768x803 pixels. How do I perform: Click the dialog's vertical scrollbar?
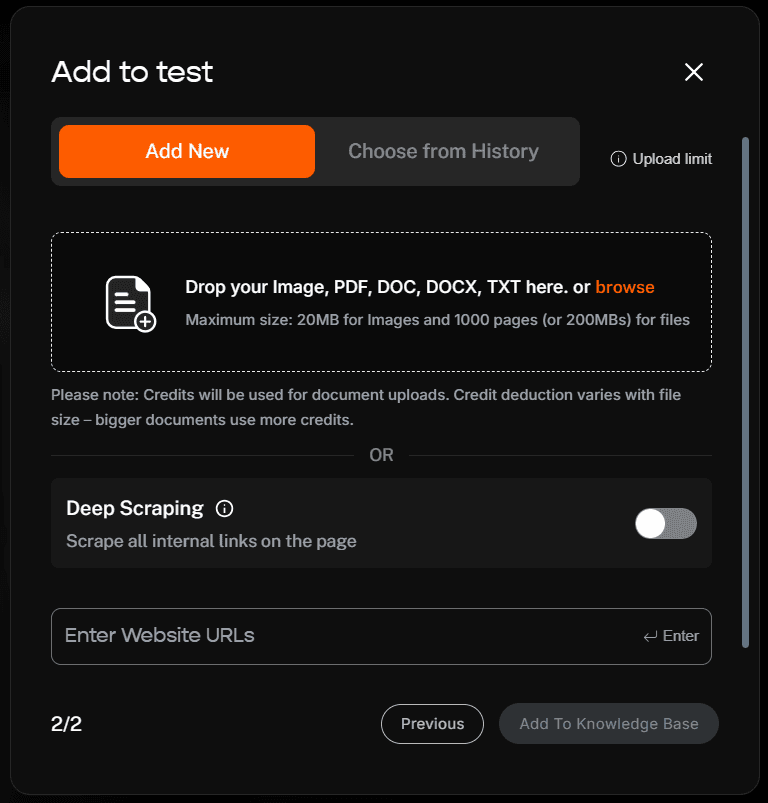click(745, 390)
